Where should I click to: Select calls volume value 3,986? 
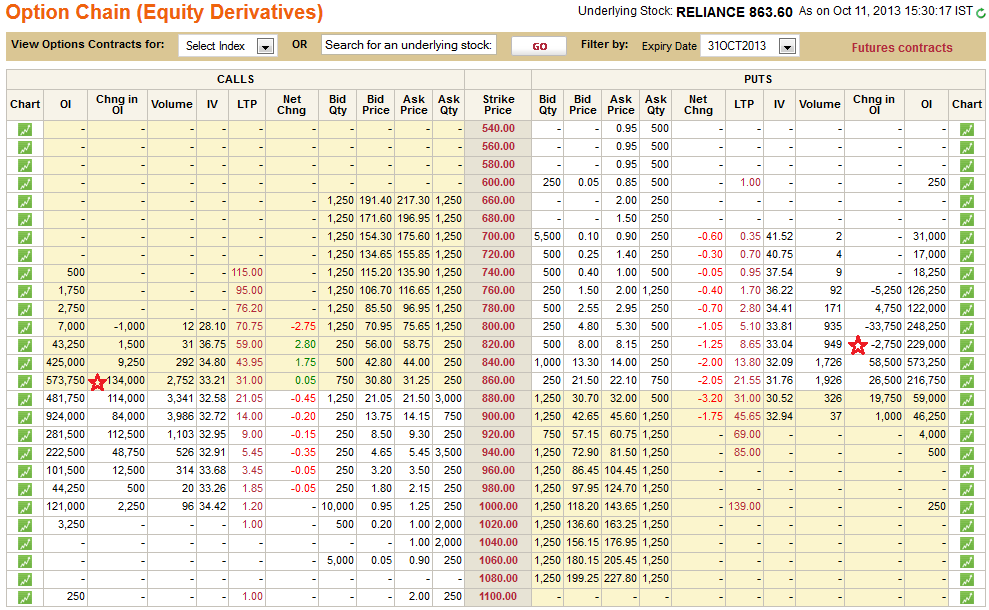(x=181, y=416)
